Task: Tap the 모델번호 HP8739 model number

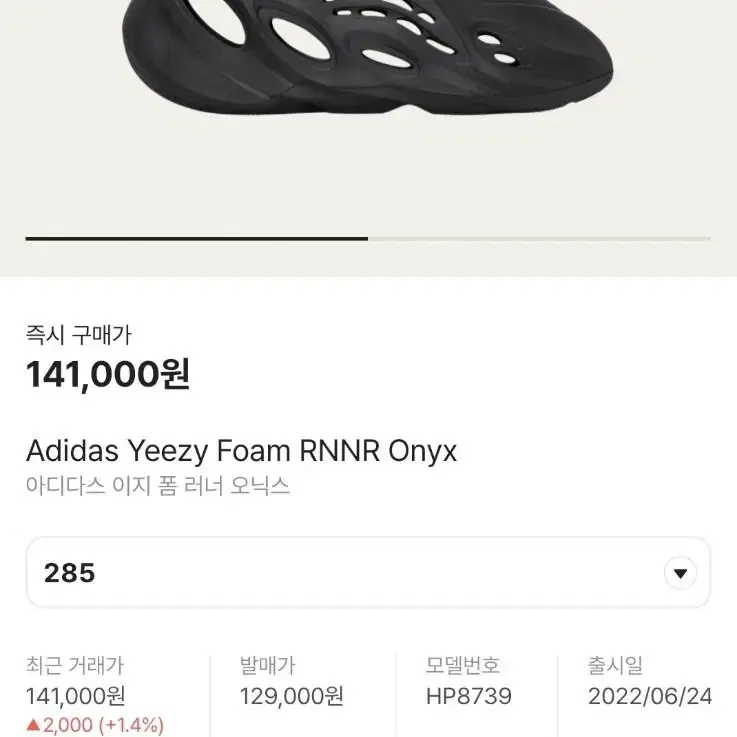Action: tap(469, 681)
